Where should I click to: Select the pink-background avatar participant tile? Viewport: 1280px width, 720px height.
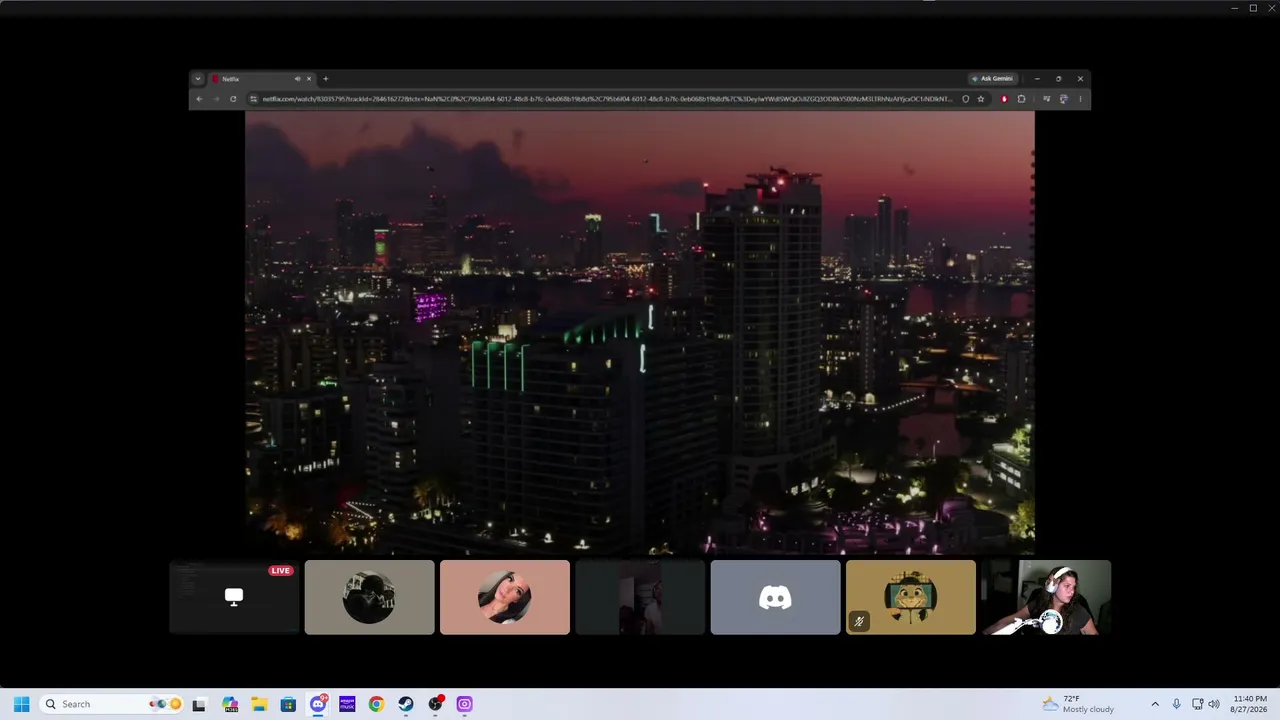click(505, 597)
